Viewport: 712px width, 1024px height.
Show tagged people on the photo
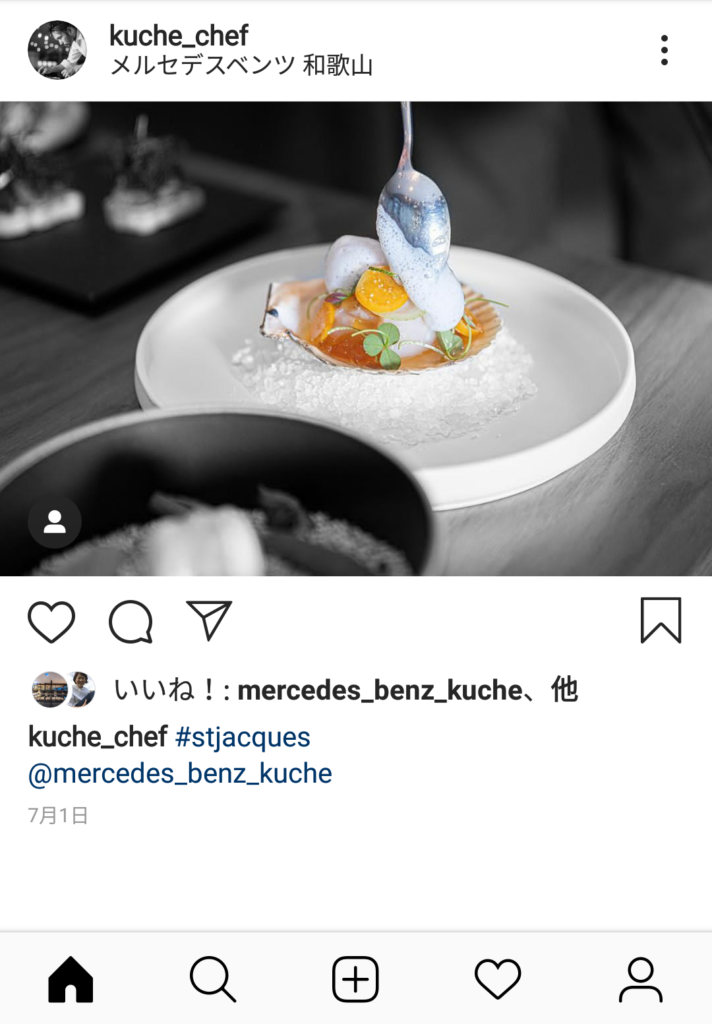[x=55, y=522]
